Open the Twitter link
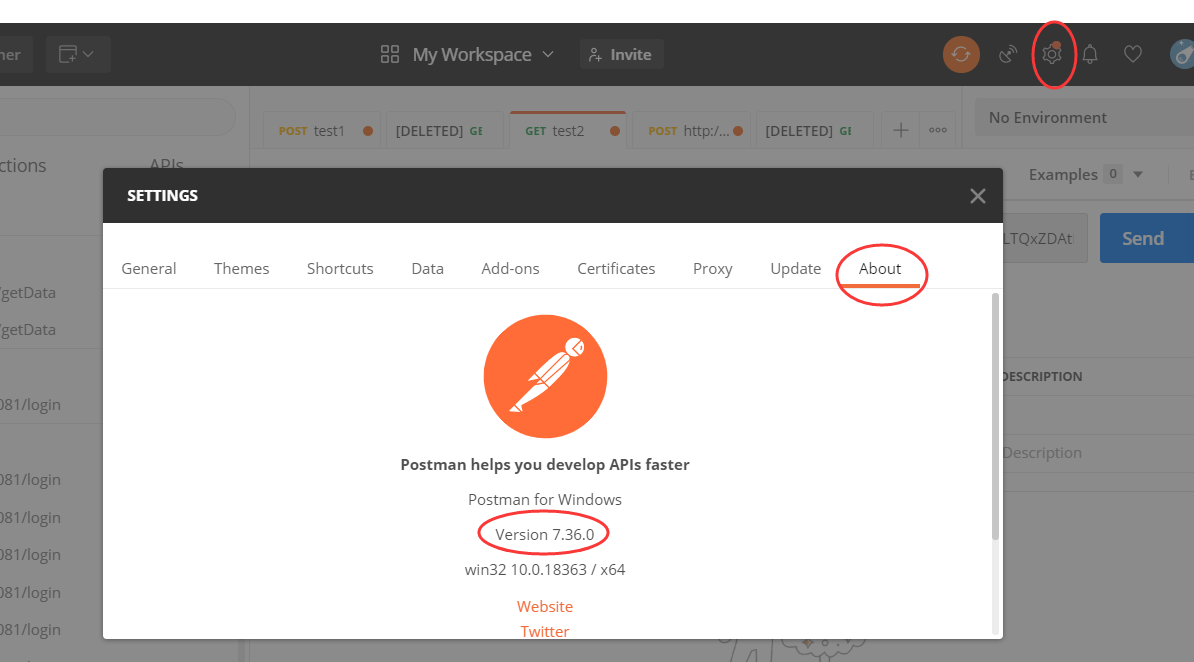 544,632
